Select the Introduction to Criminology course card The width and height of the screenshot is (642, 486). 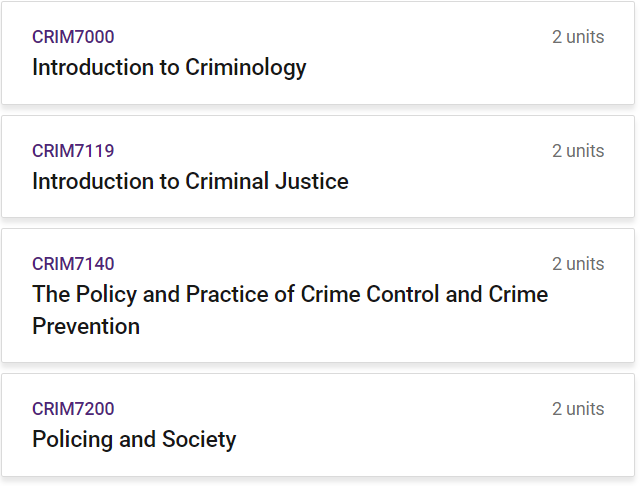(x=318, y=53)
